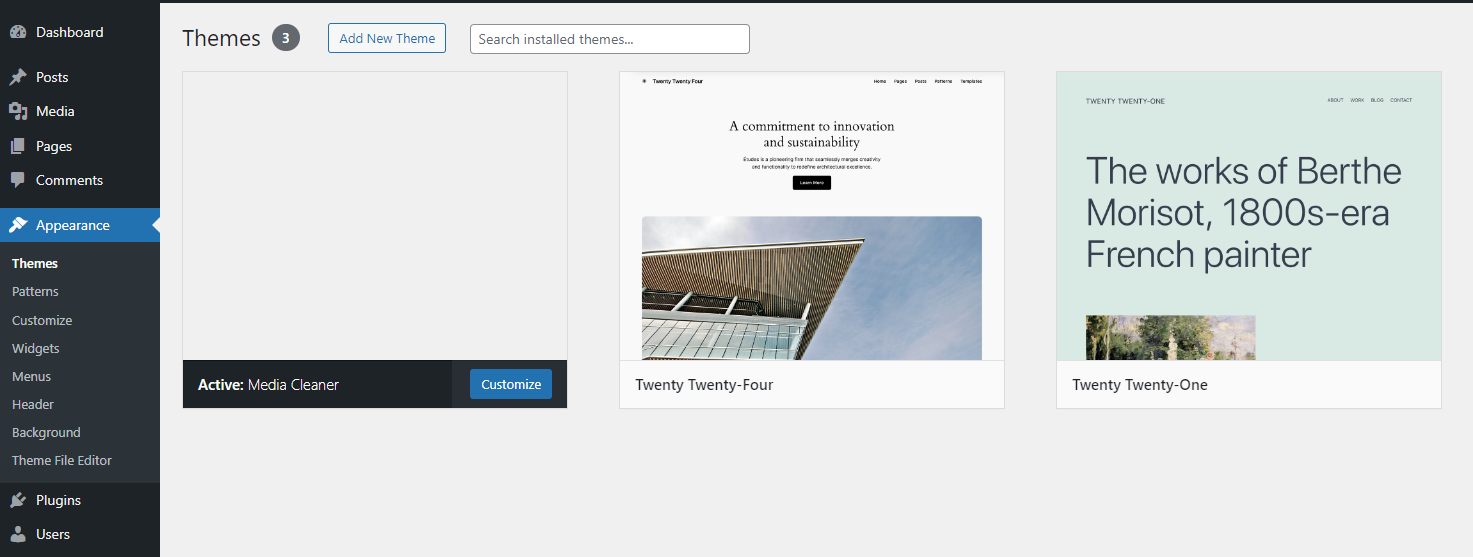Open the Background submenu link
Image resolution: width=1473 pixels, height=557 pixels.
pyautogui.click(x=46, y=432)
